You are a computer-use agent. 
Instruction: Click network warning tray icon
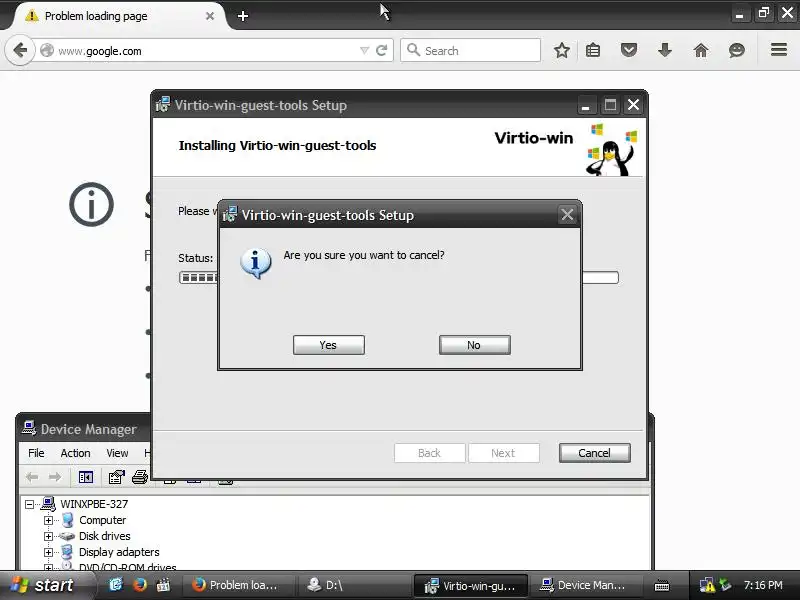[x=707, y=585]
